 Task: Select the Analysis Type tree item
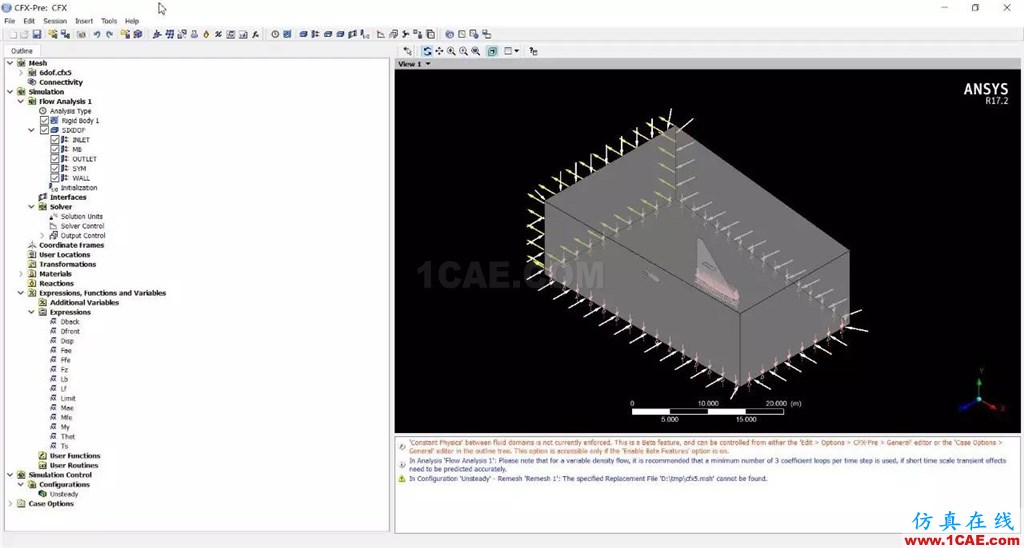71,111
